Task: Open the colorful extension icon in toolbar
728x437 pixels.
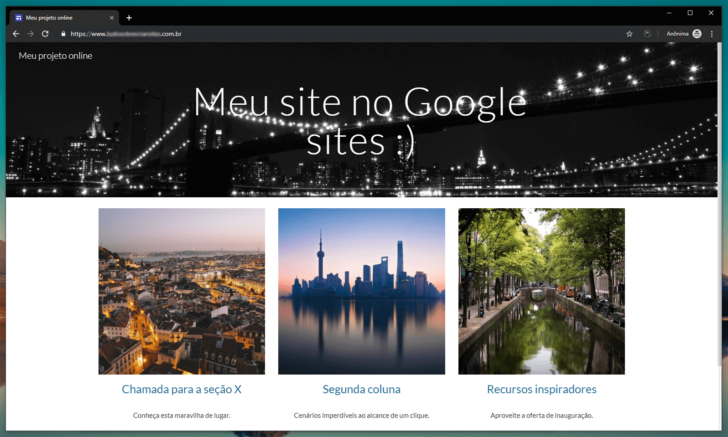Action: [x=647, y=34]
